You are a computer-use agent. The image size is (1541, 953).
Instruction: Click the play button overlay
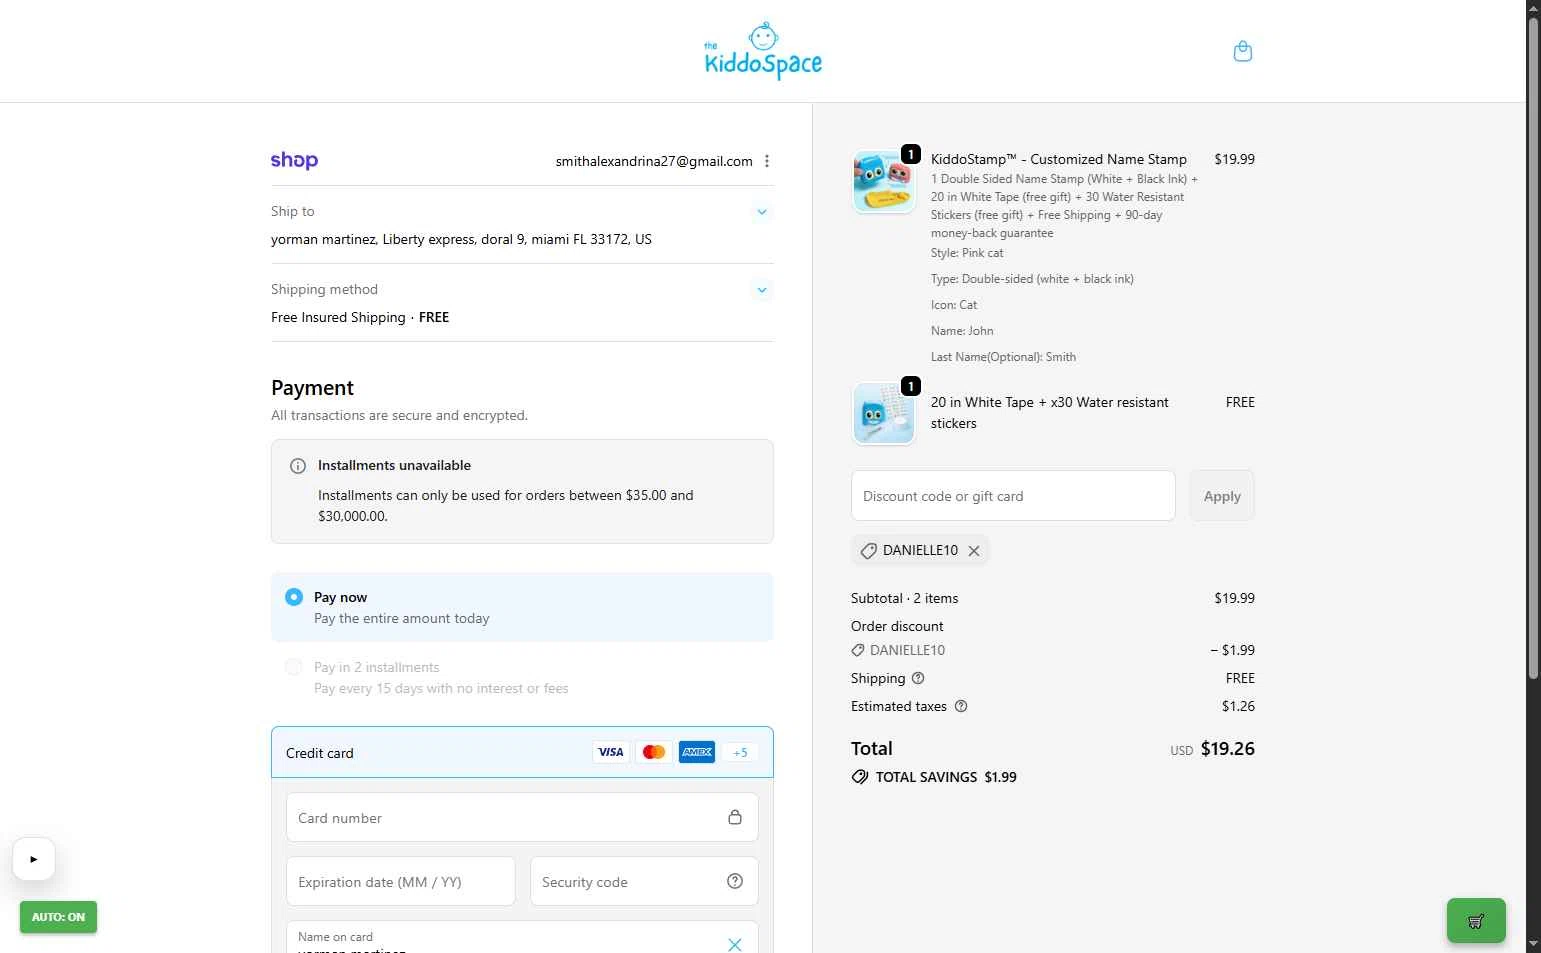34,859
